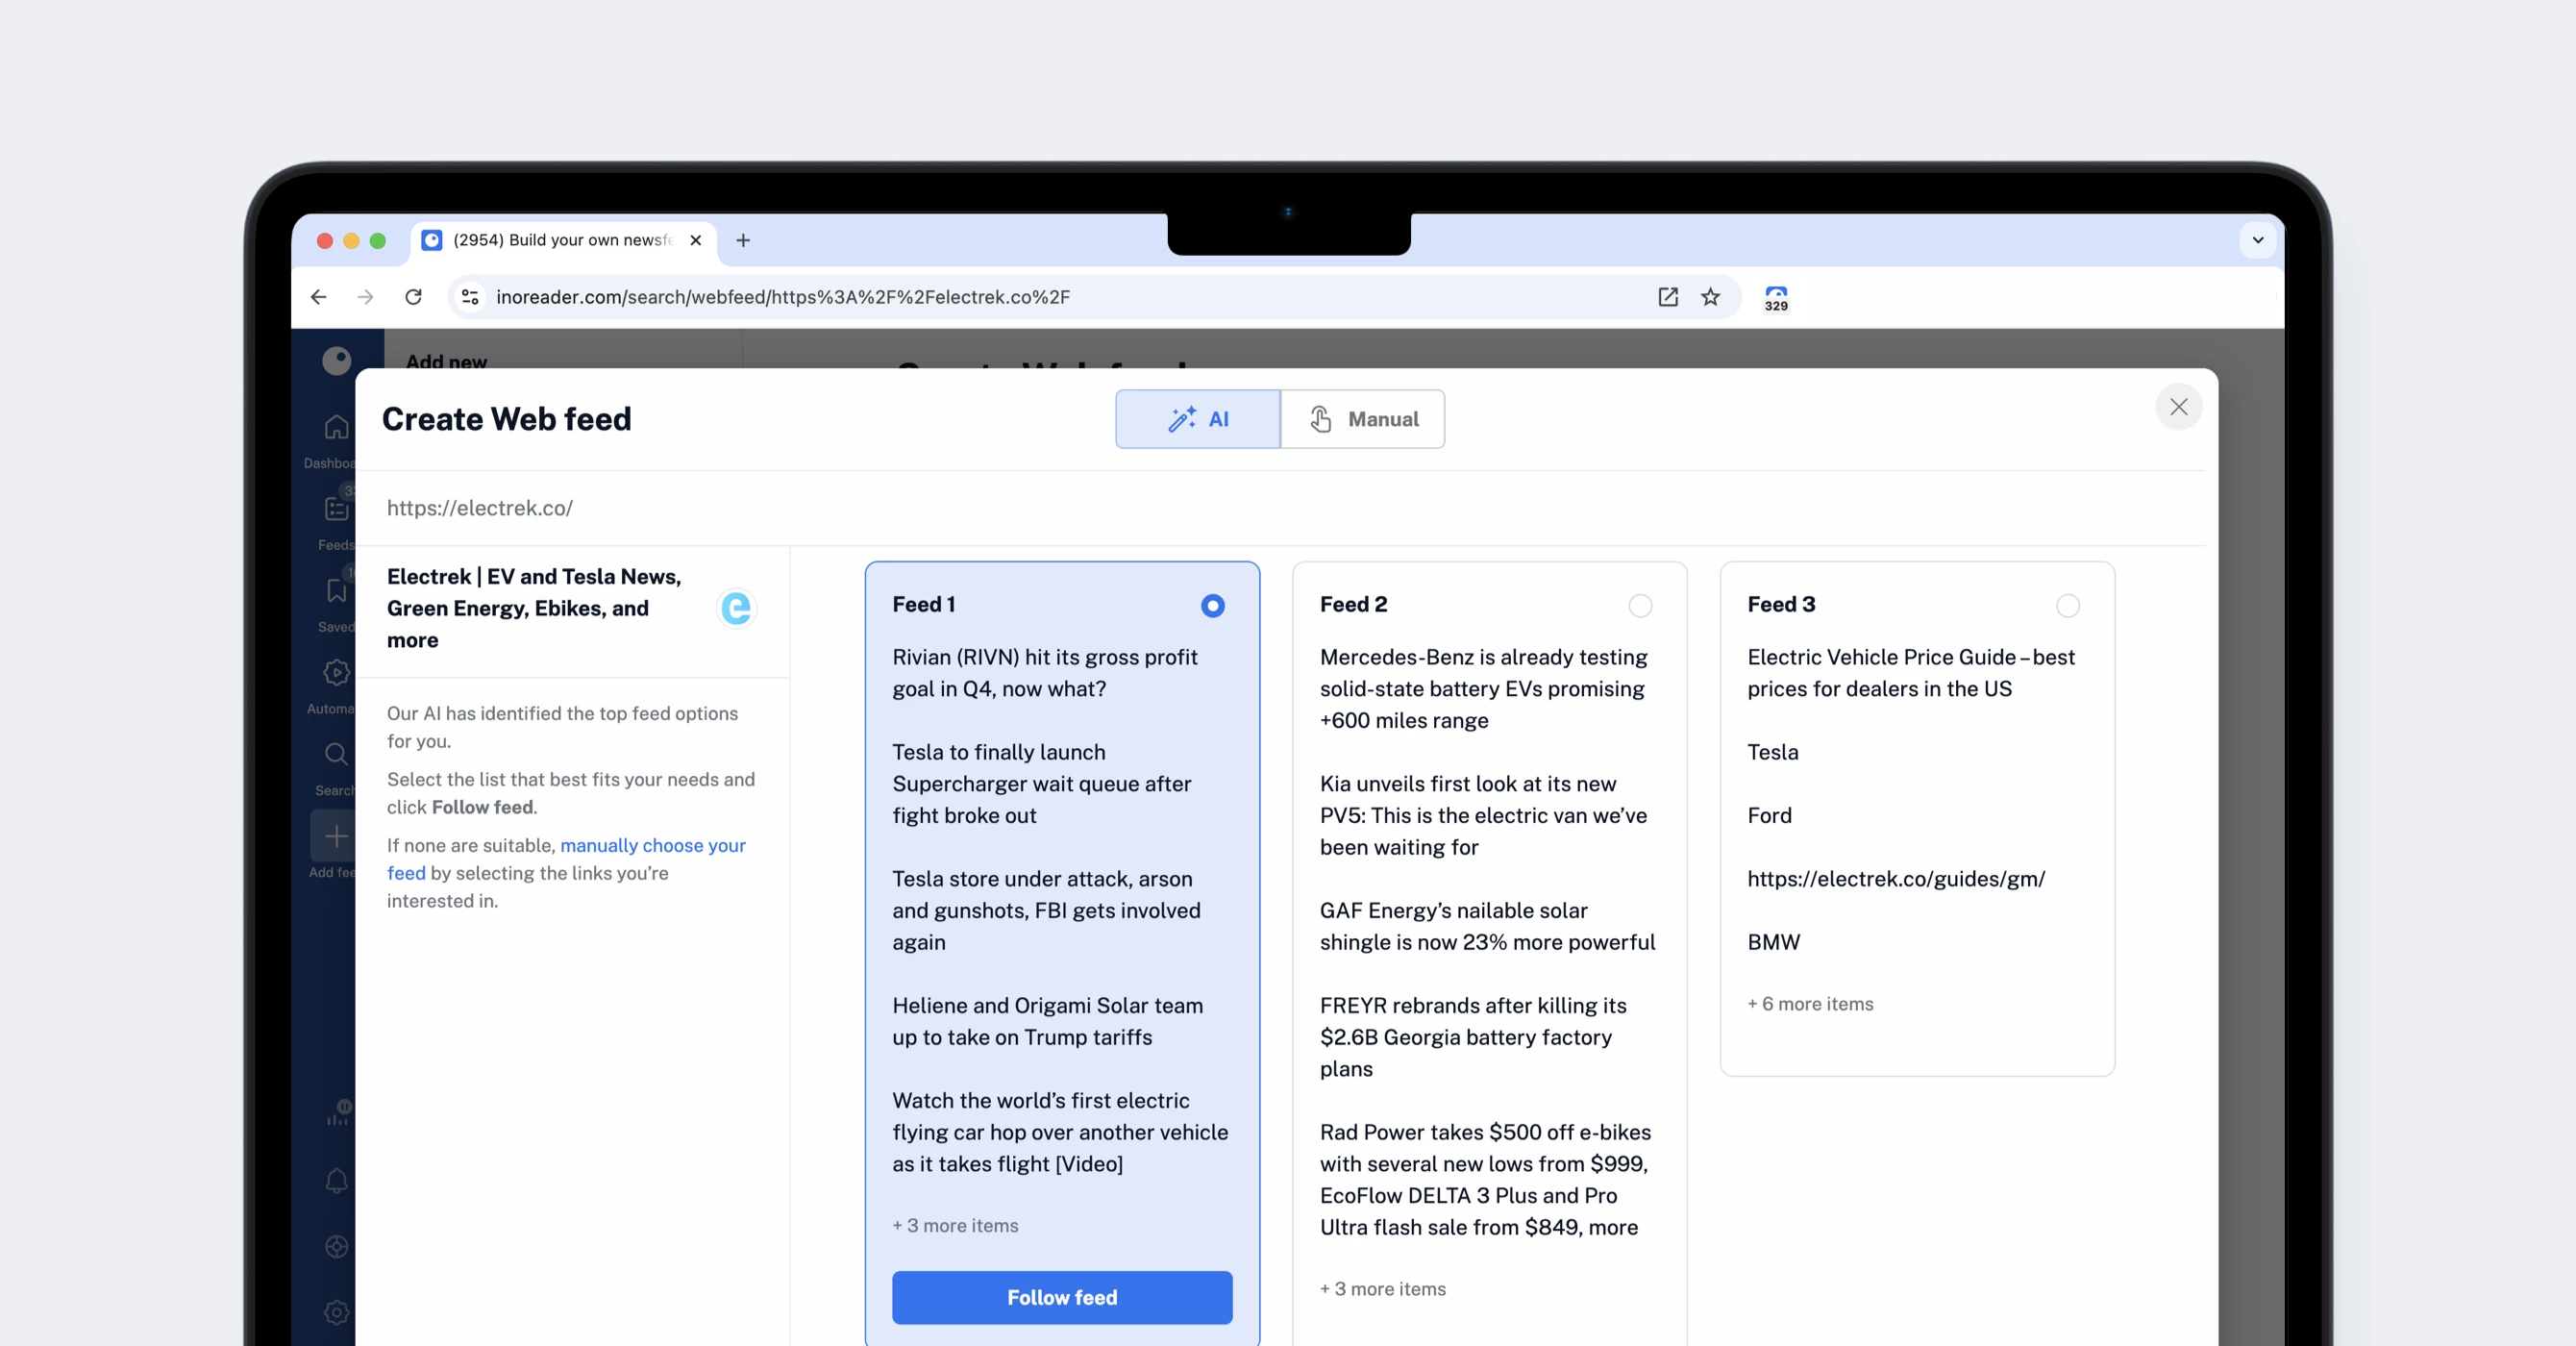Screen dimensions: 2576x1346
Task: Bookmark this page with the star icon
Action: click(x=1711, y=297)
